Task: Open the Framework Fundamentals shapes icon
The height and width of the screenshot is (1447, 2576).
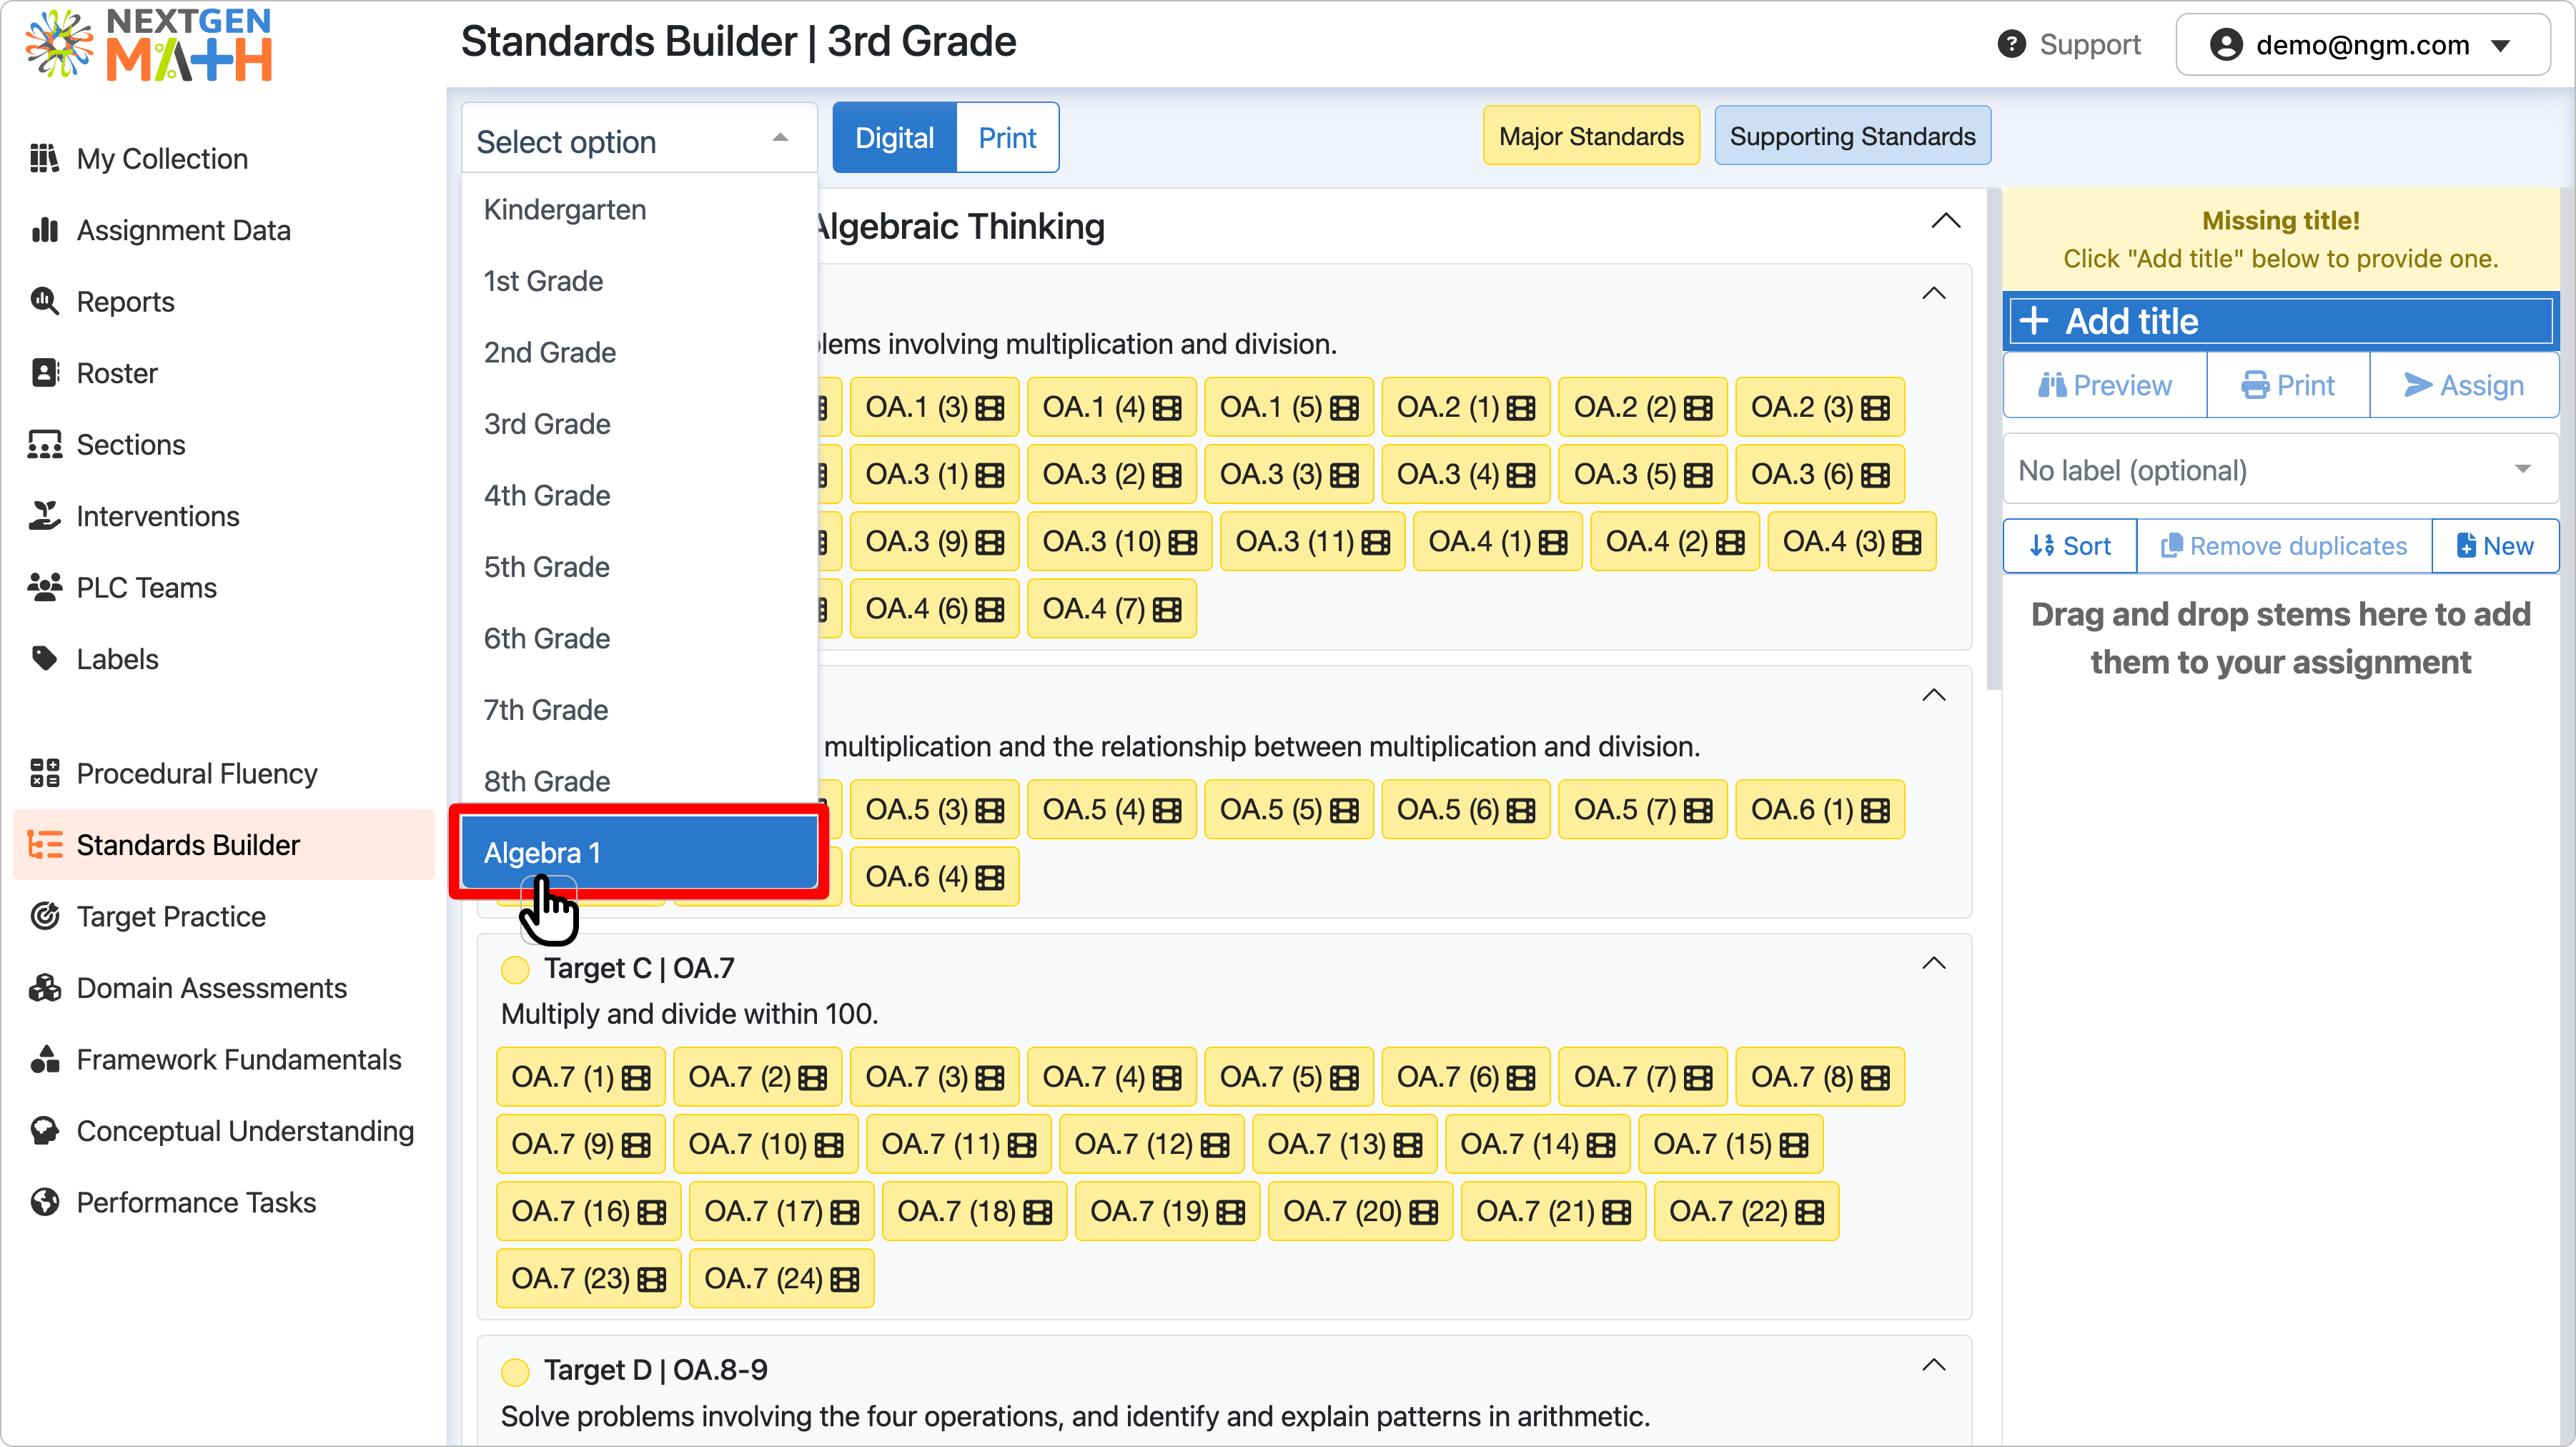Action: tap(44, 1059)
